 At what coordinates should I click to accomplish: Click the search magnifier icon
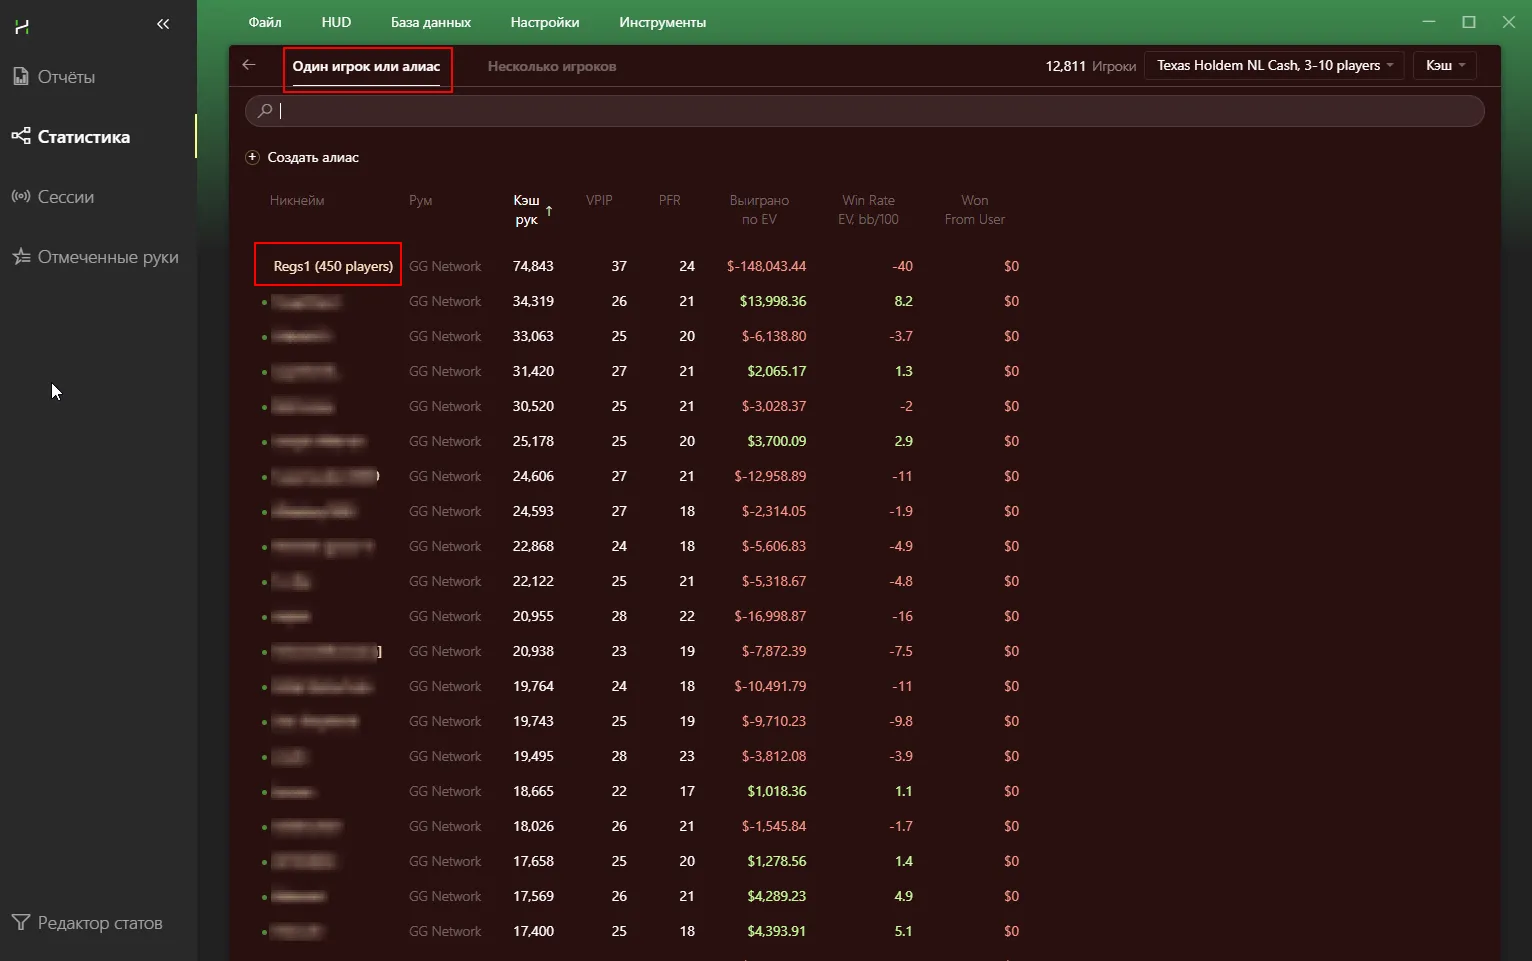[264, 111]
